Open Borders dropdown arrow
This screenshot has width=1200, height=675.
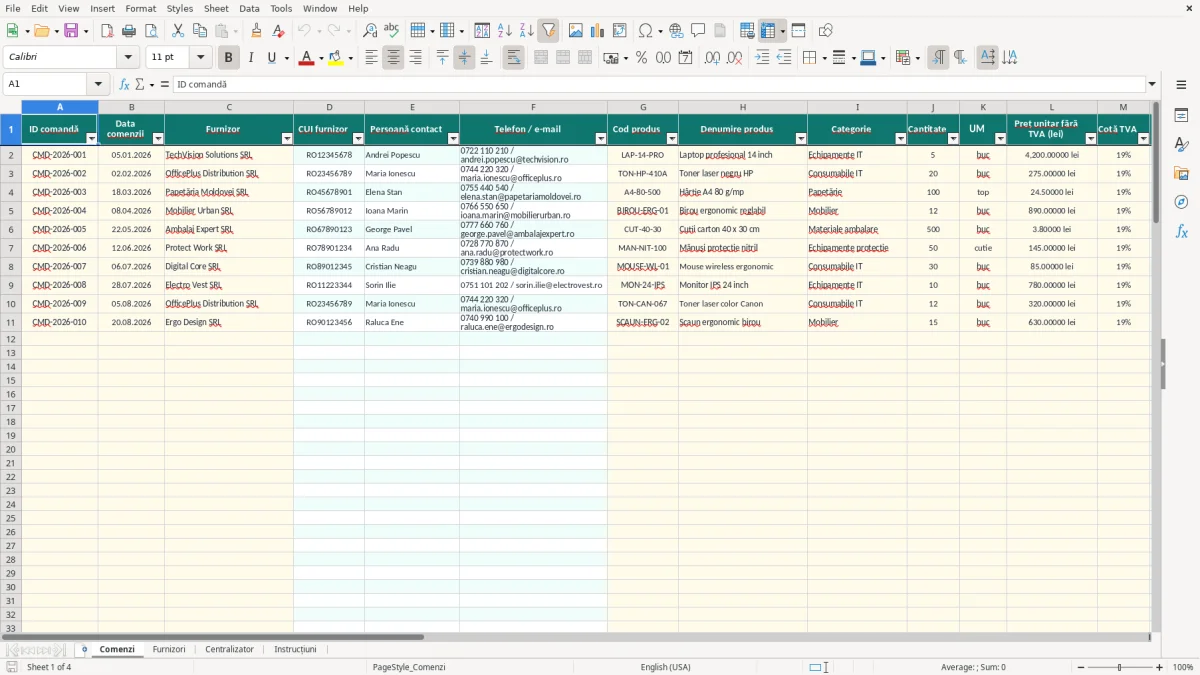click(x=827, y=58)
